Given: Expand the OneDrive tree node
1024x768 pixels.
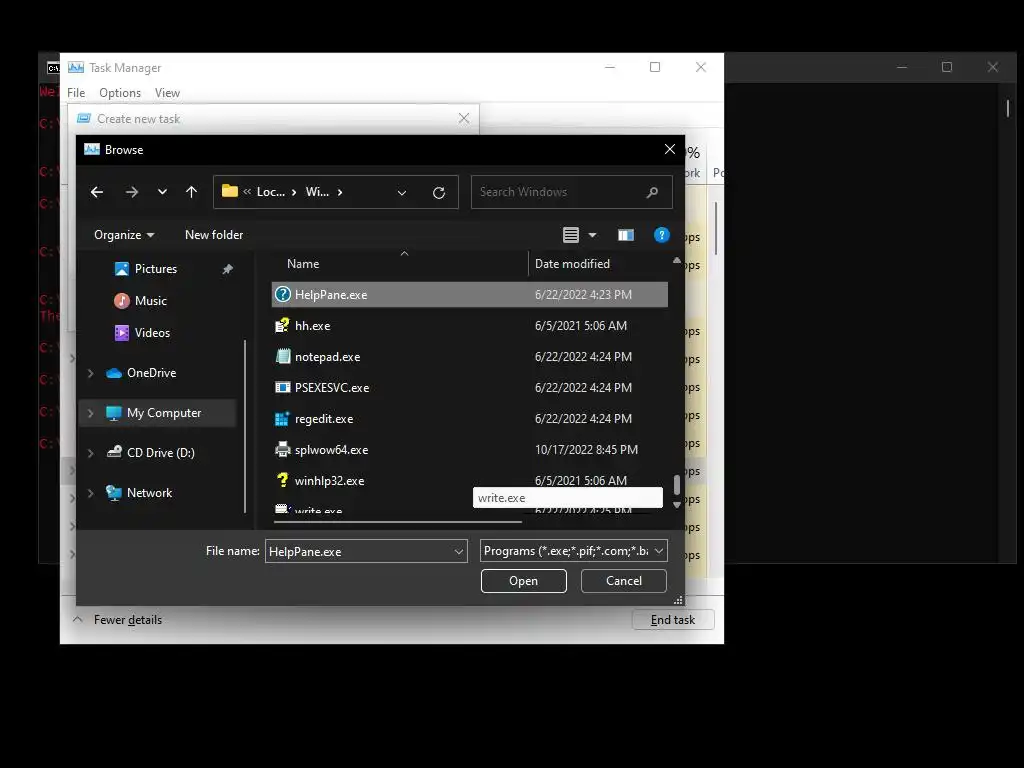Looking at the screenshot, I should [x=91, y=373].
